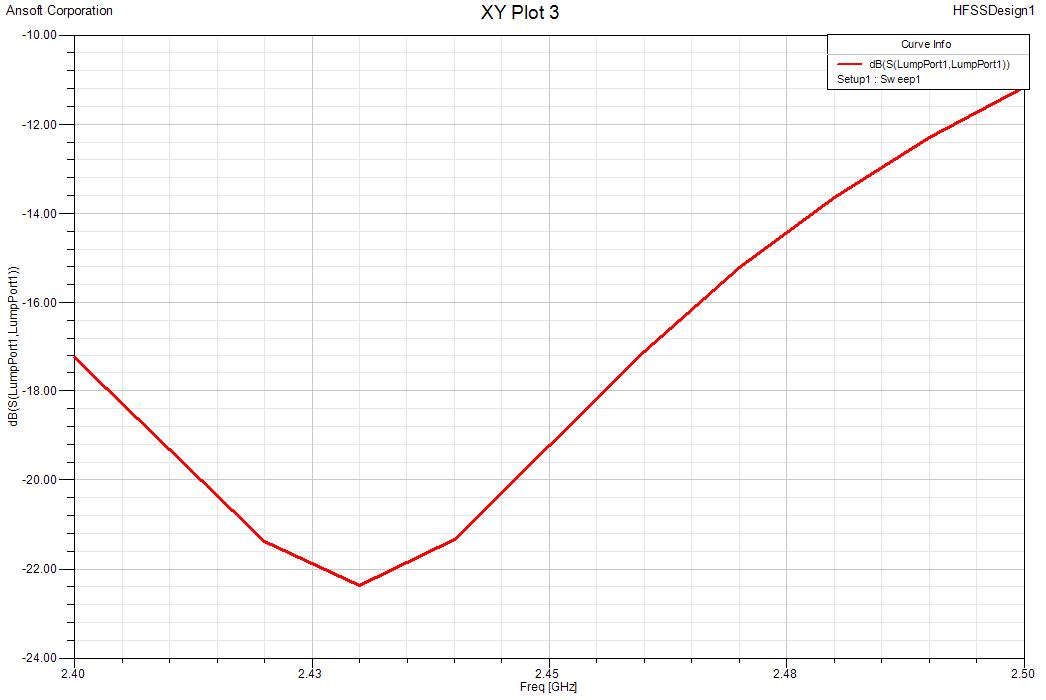Click the 2.45 X-axis tick label

pos(548,673)
